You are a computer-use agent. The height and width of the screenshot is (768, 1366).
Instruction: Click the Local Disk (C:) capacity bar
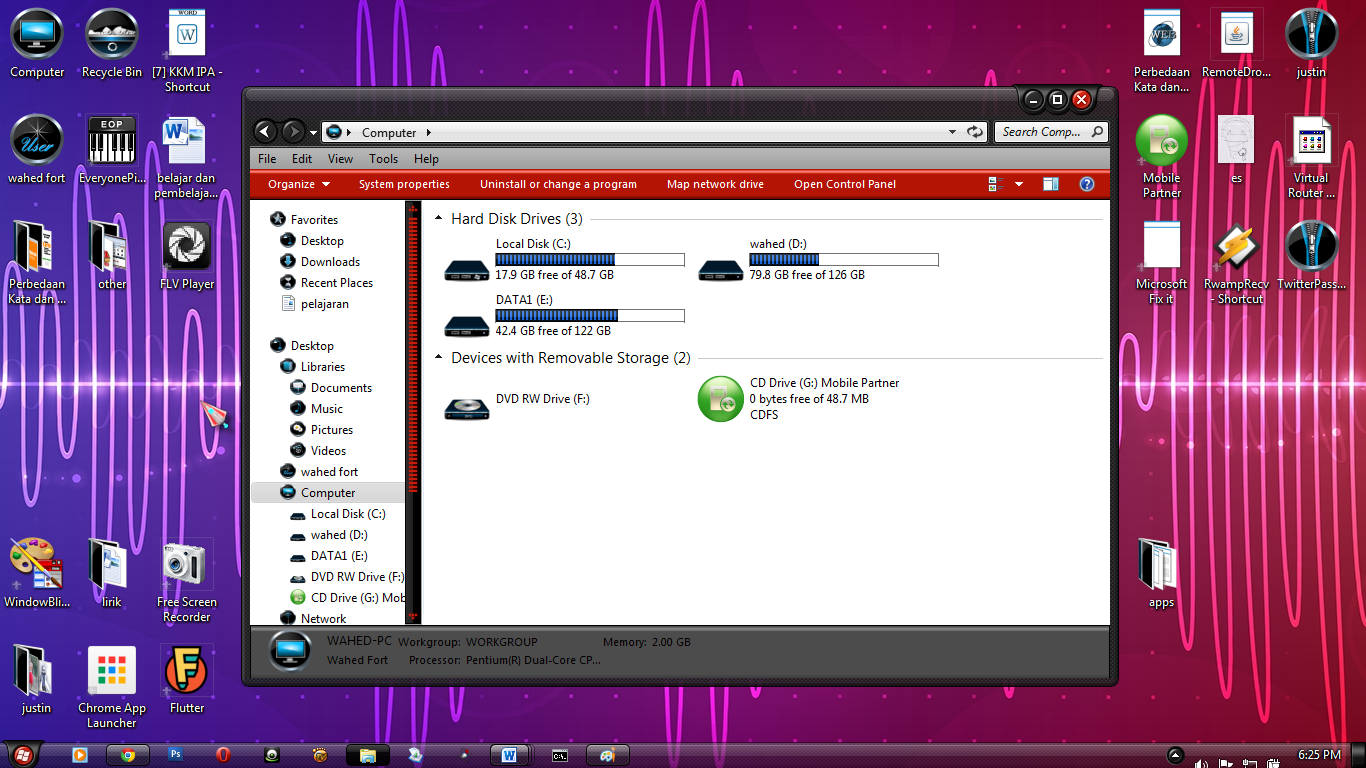point(589,259)
